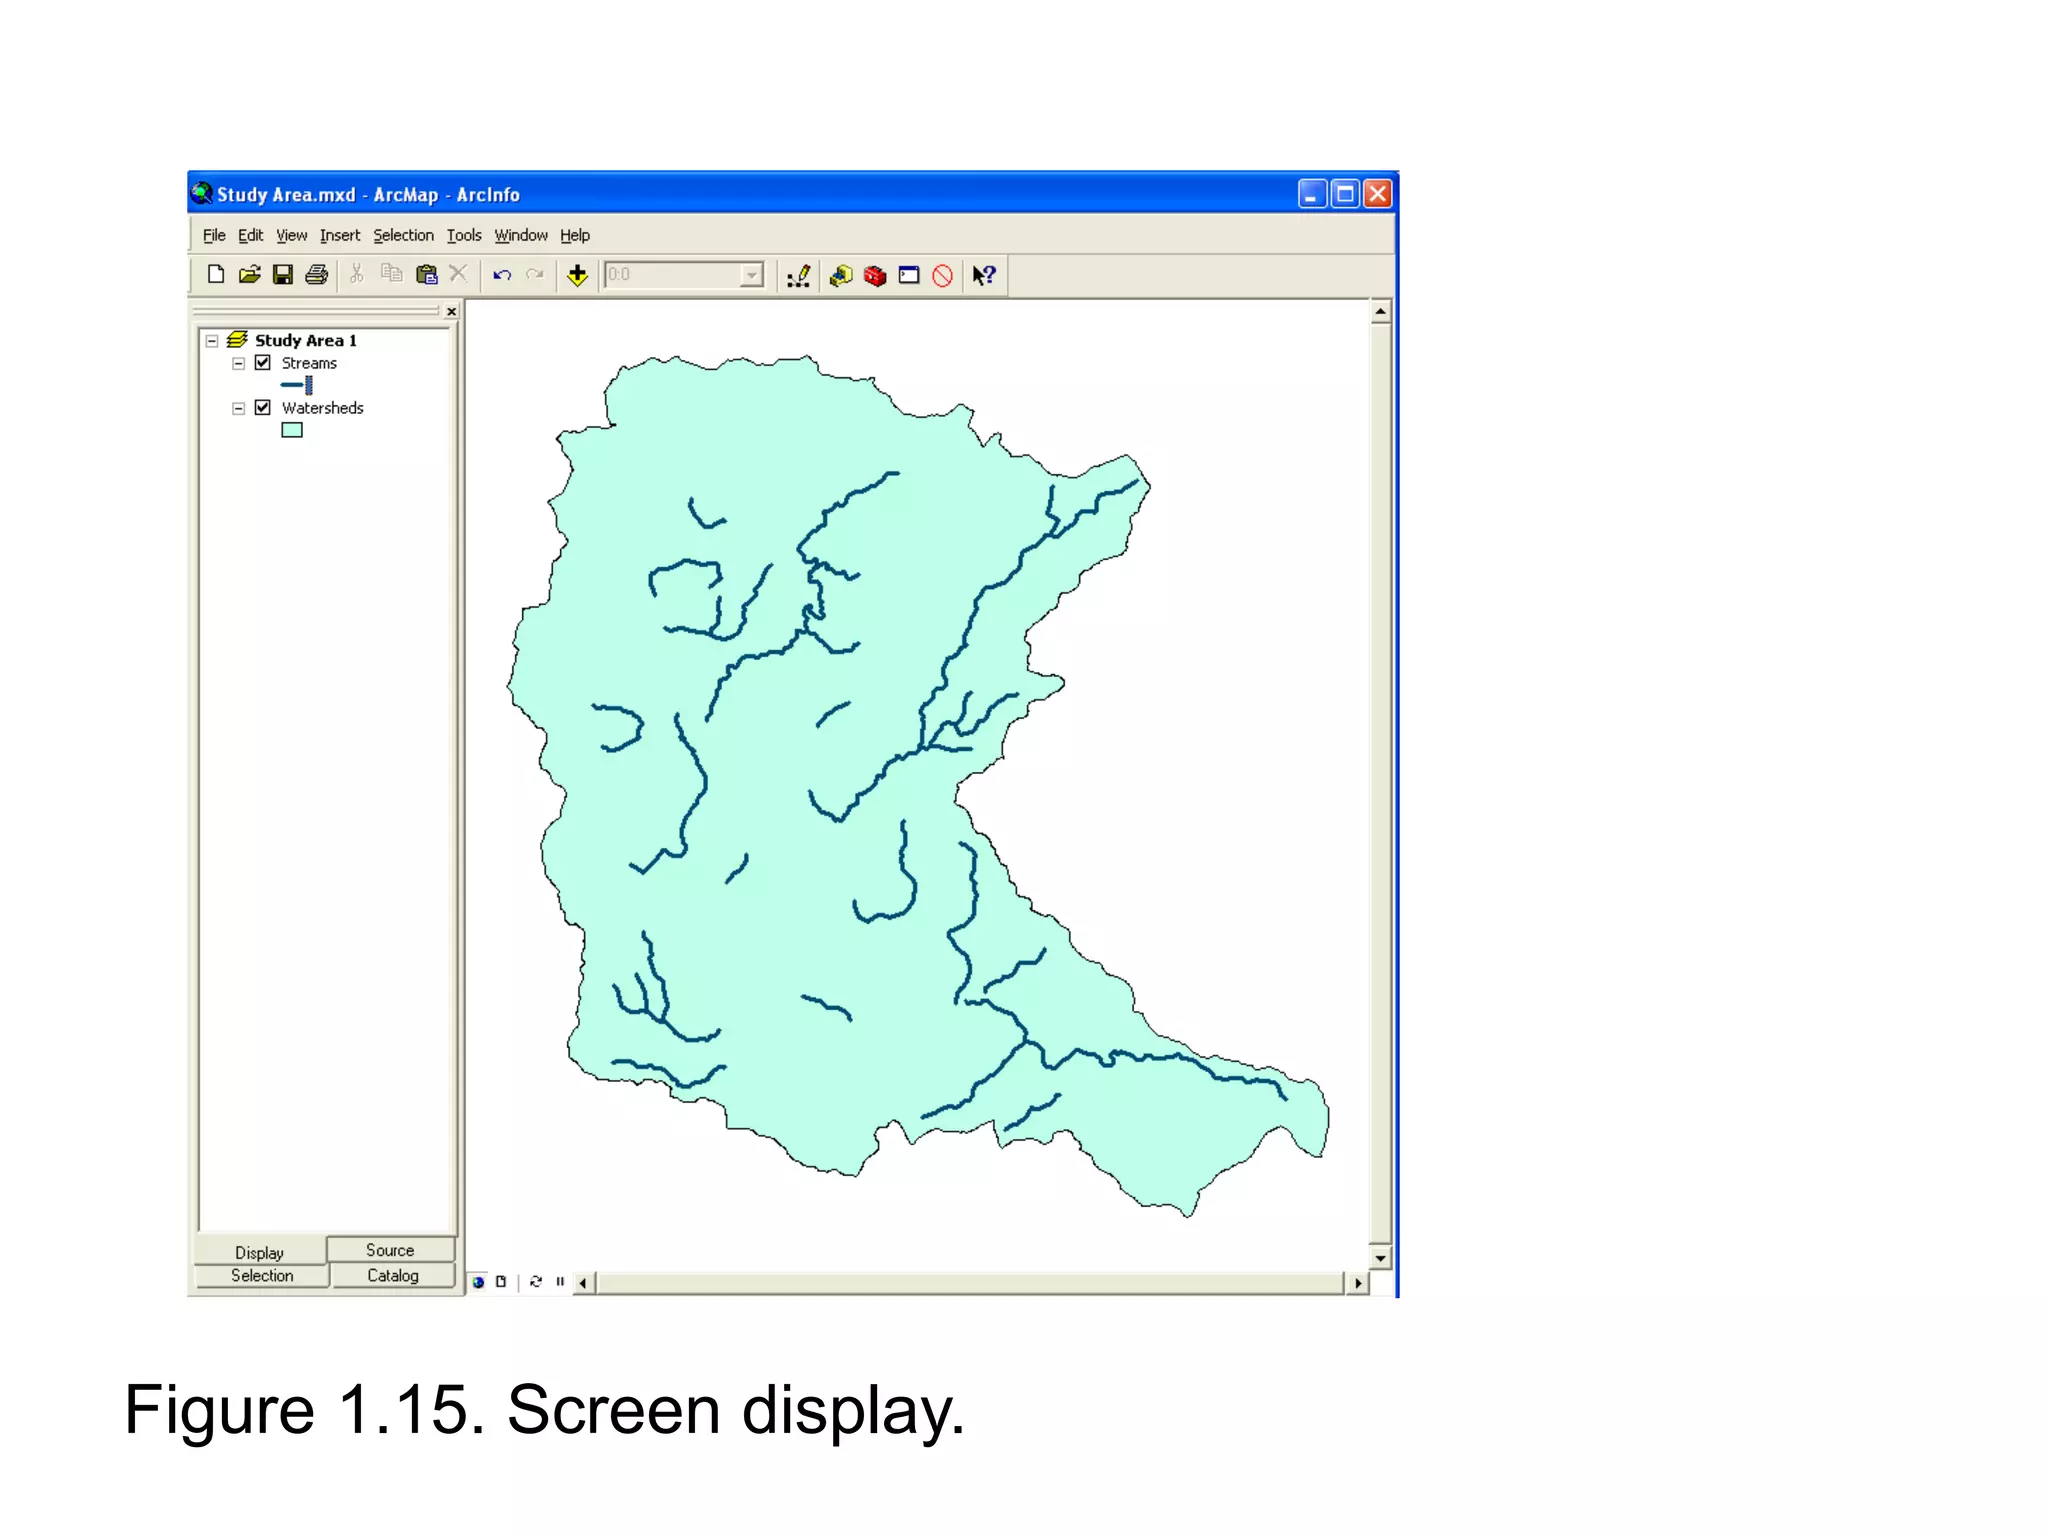Click the ArcMap title bar app icon

pyautogui.click(x=202, y=193)
